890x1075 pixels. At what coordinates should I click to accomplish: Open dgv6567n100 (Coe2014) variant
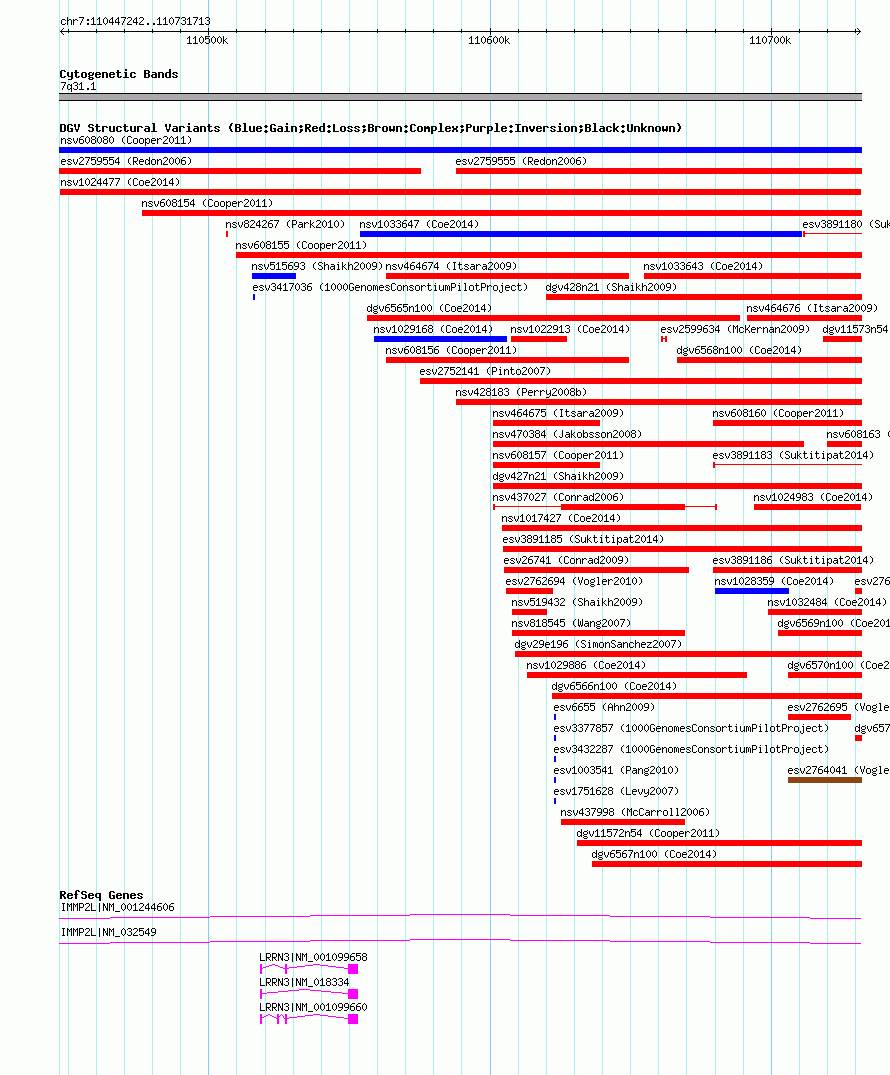coord(654,854)
